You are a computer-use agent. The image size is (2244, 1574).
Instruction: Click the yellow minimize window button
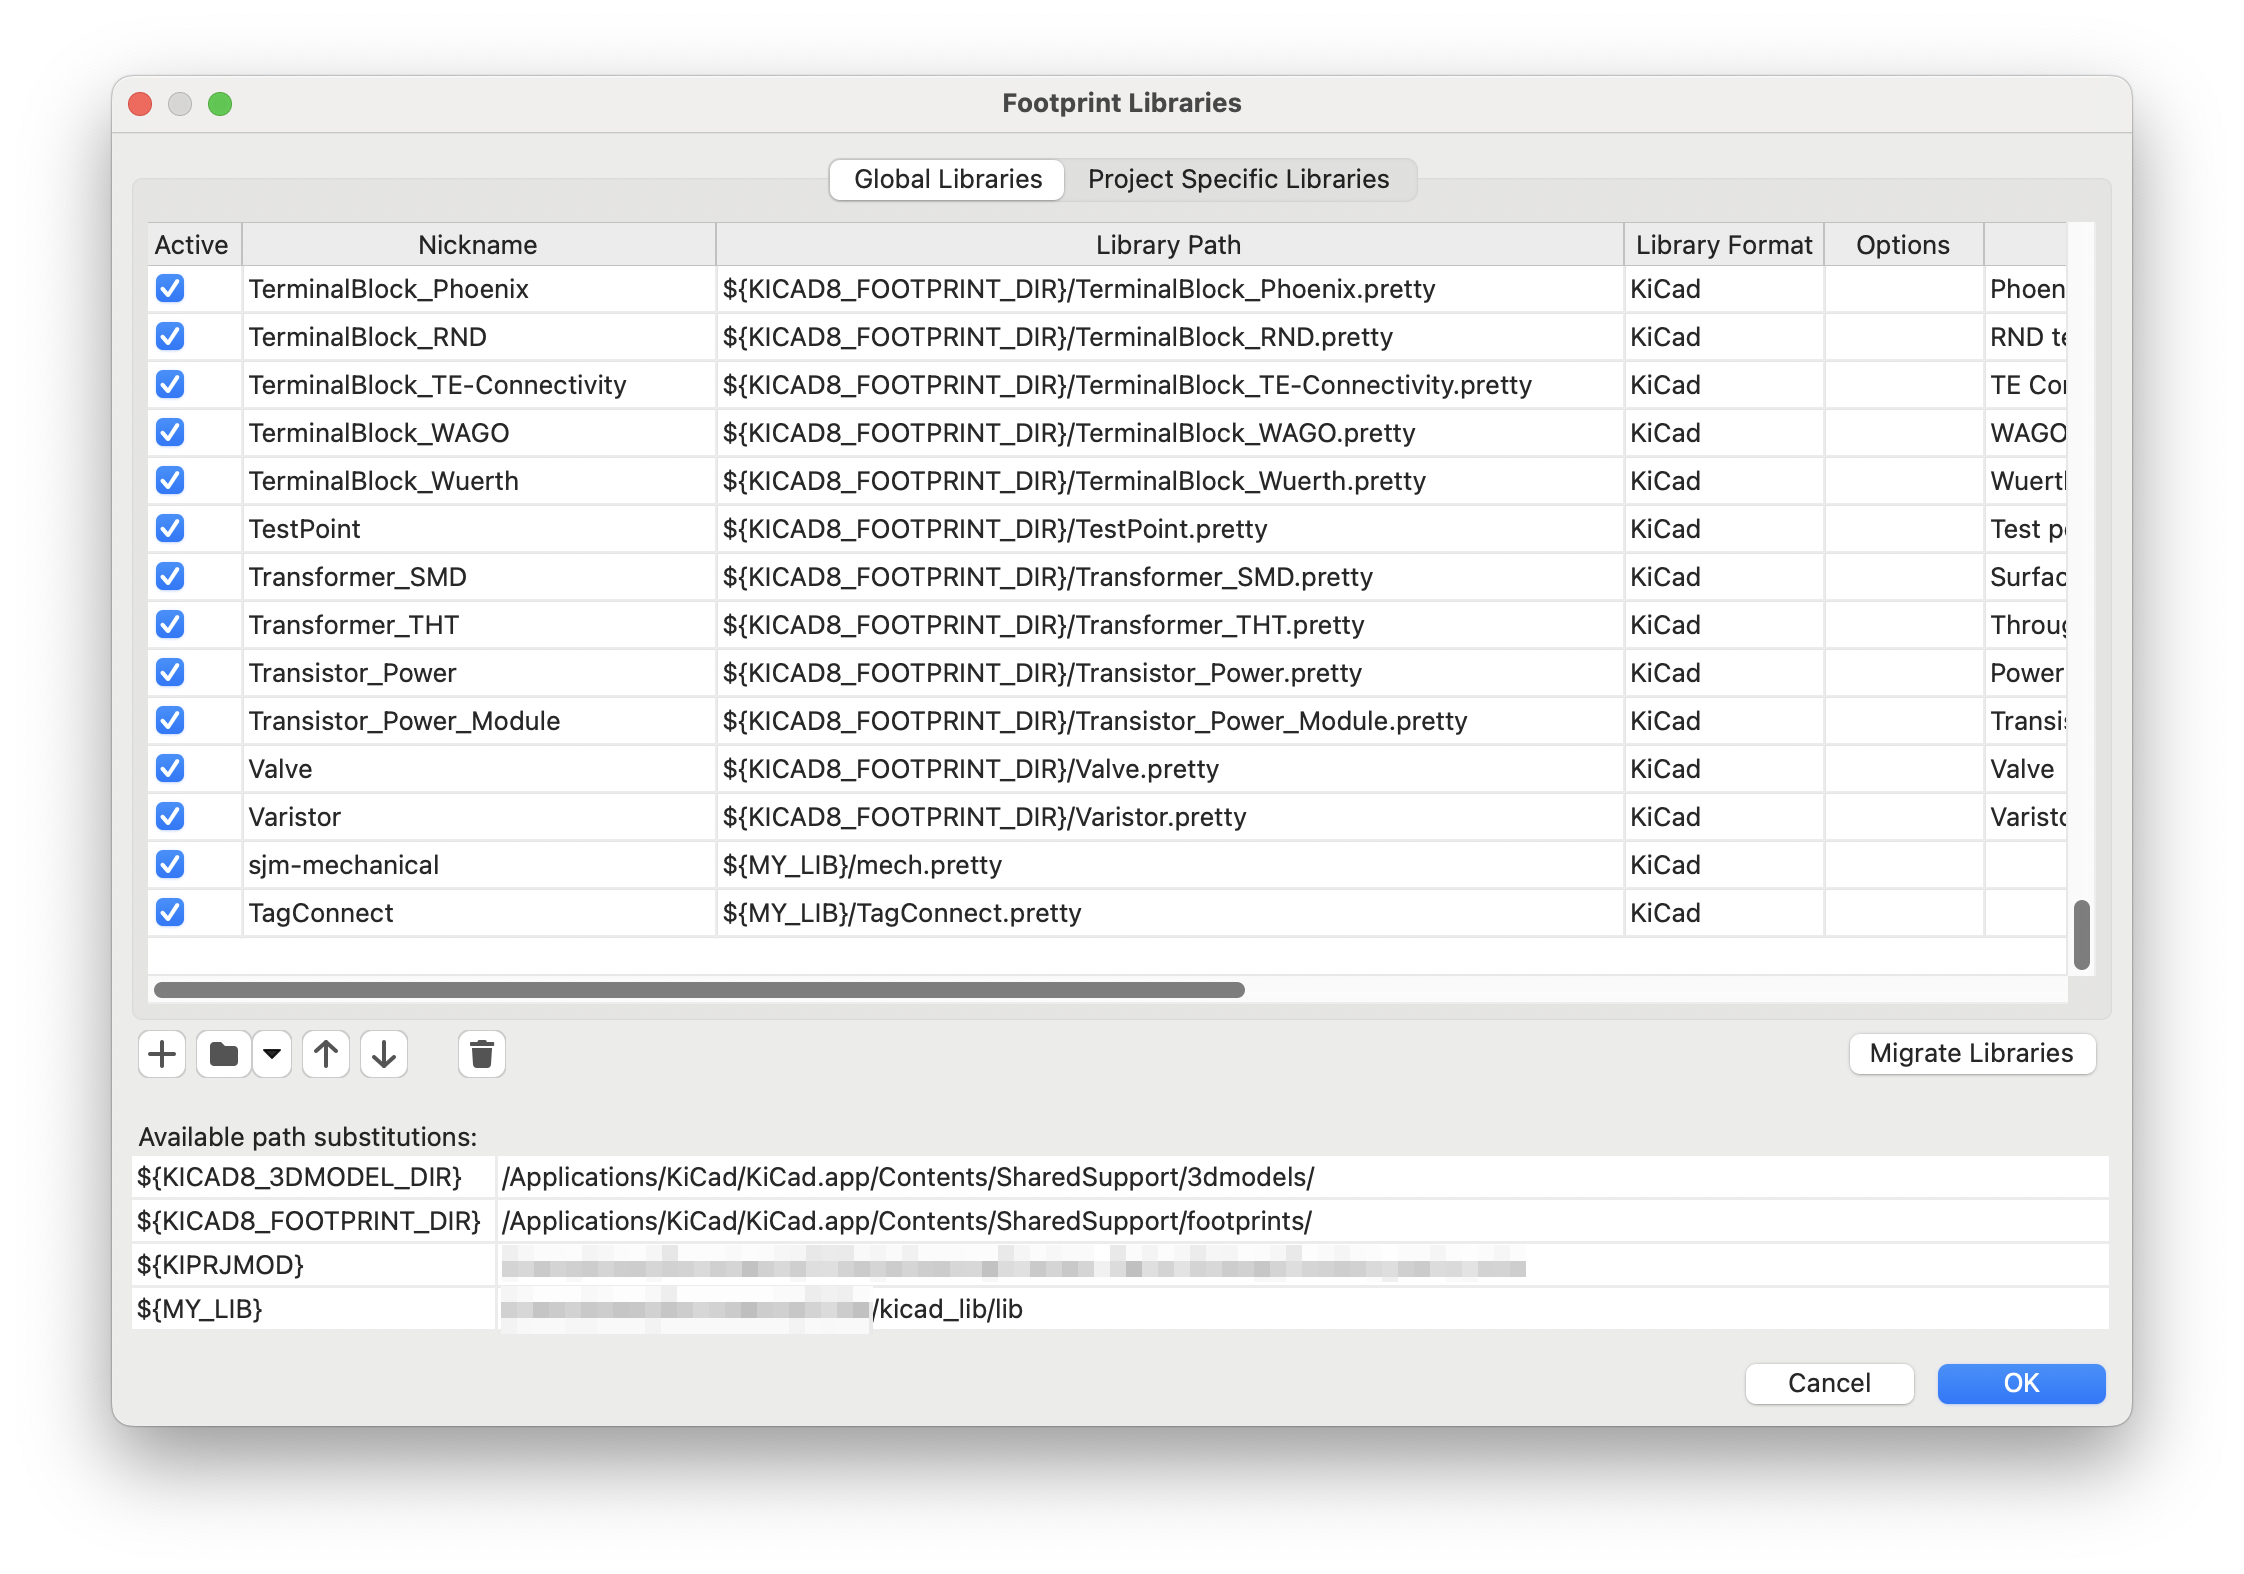(x=180, y=104)
